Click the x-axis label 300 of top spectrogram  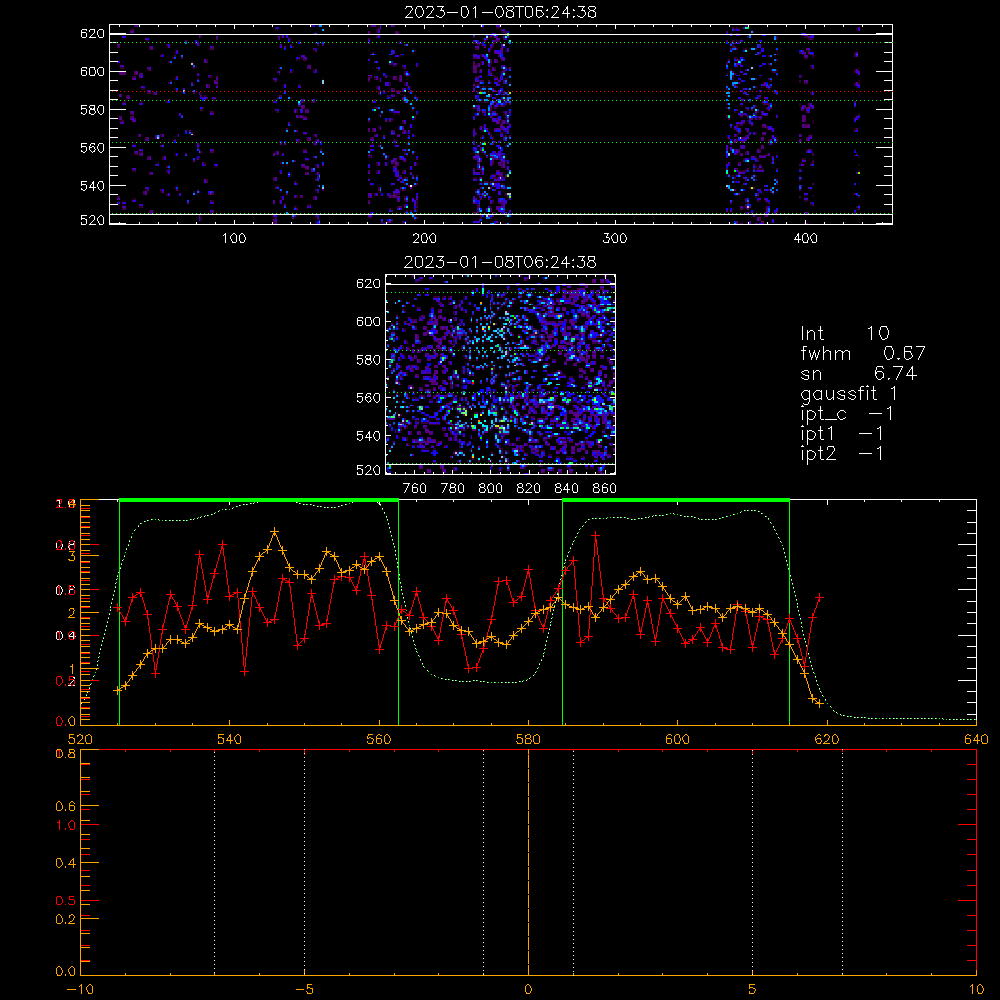click(615, 239)
